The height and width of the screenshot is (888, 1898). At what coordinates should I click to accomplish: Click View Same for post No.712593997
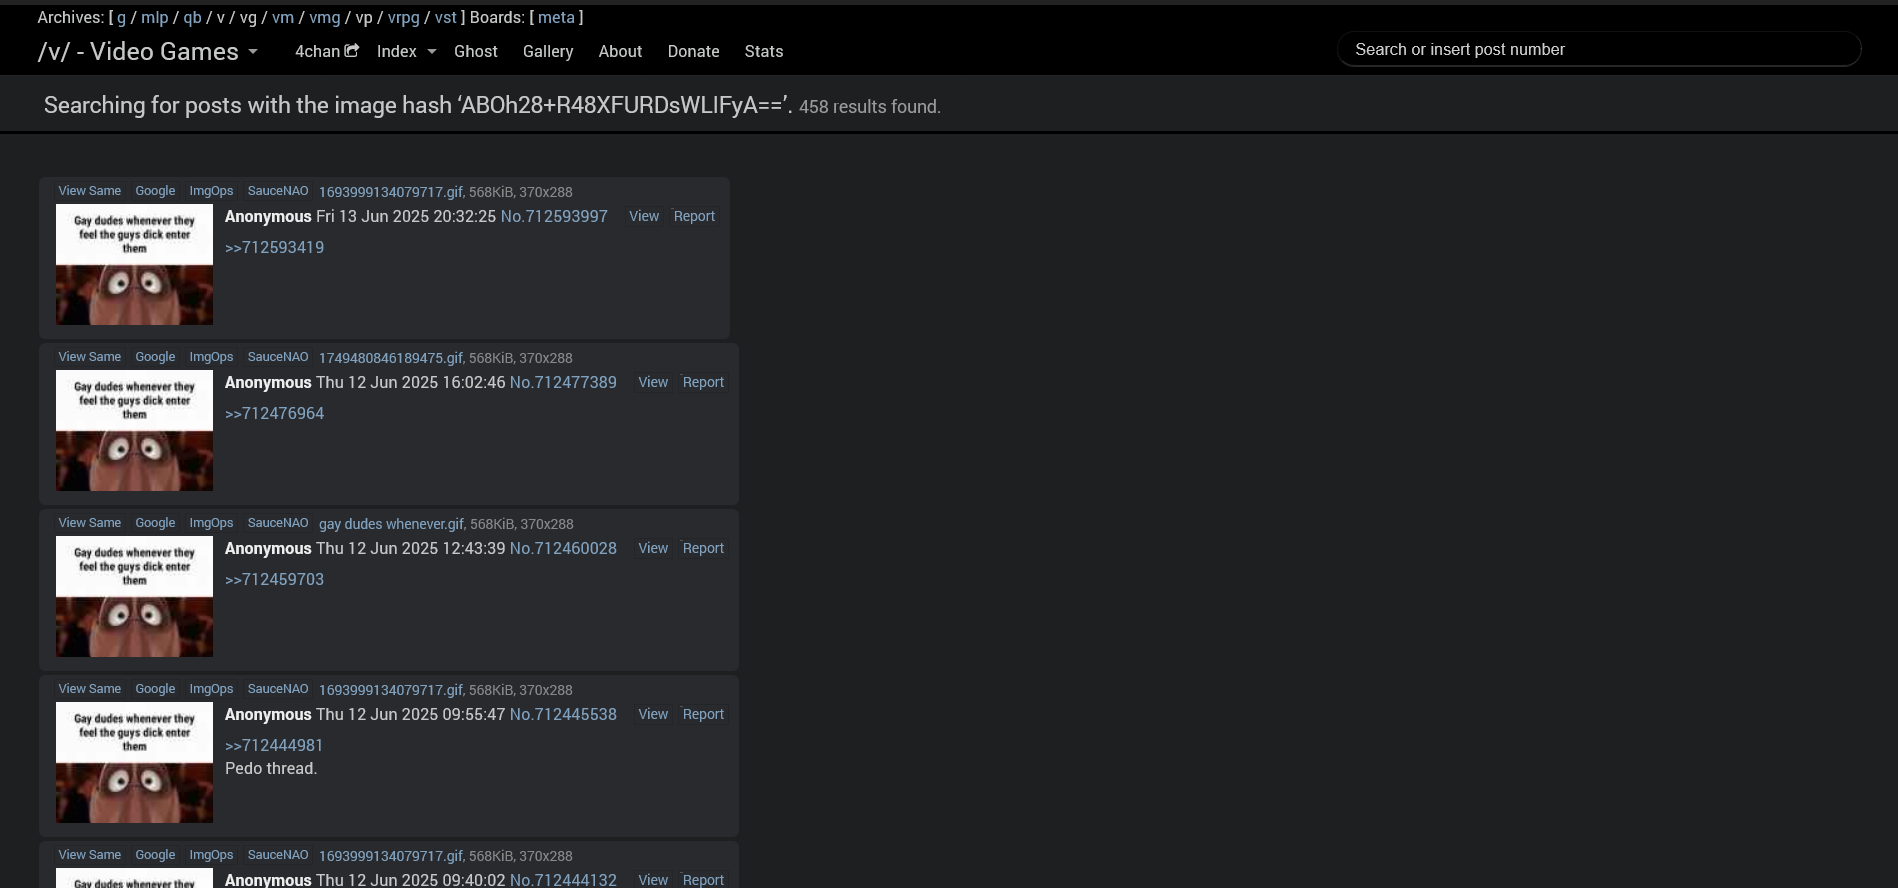pyautogui.click(x=90, y=191)
